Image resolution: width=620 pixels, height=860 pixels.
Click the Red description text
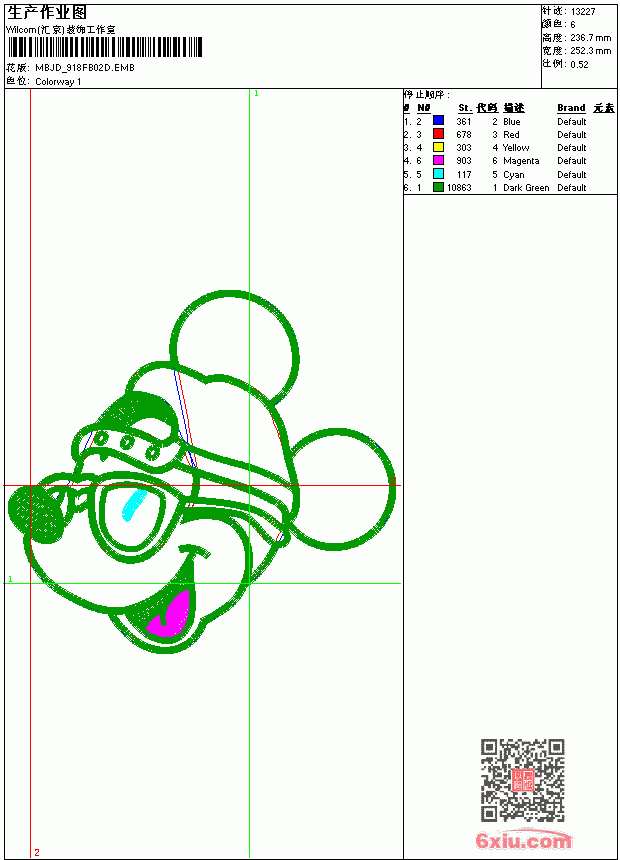click(511, 134)
